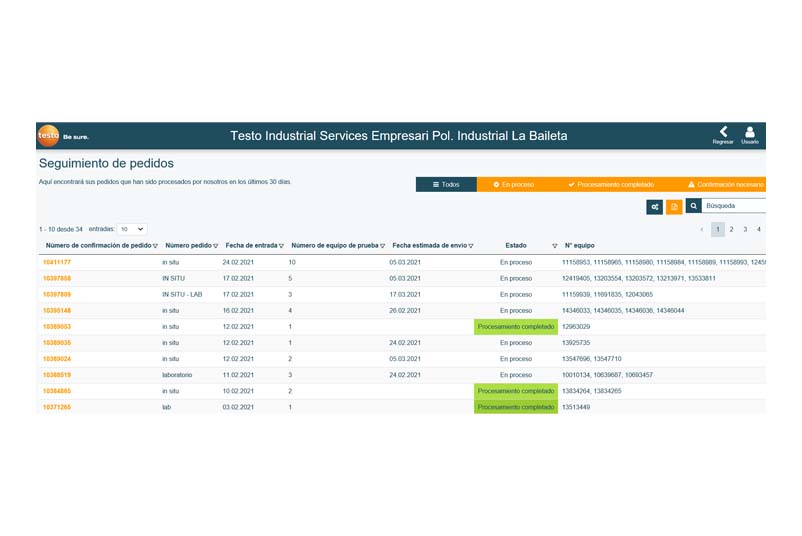Click the entry date 10.02.2021
Image resolution: width=802 pixels, height=536 pixels.
coord(238,391)
